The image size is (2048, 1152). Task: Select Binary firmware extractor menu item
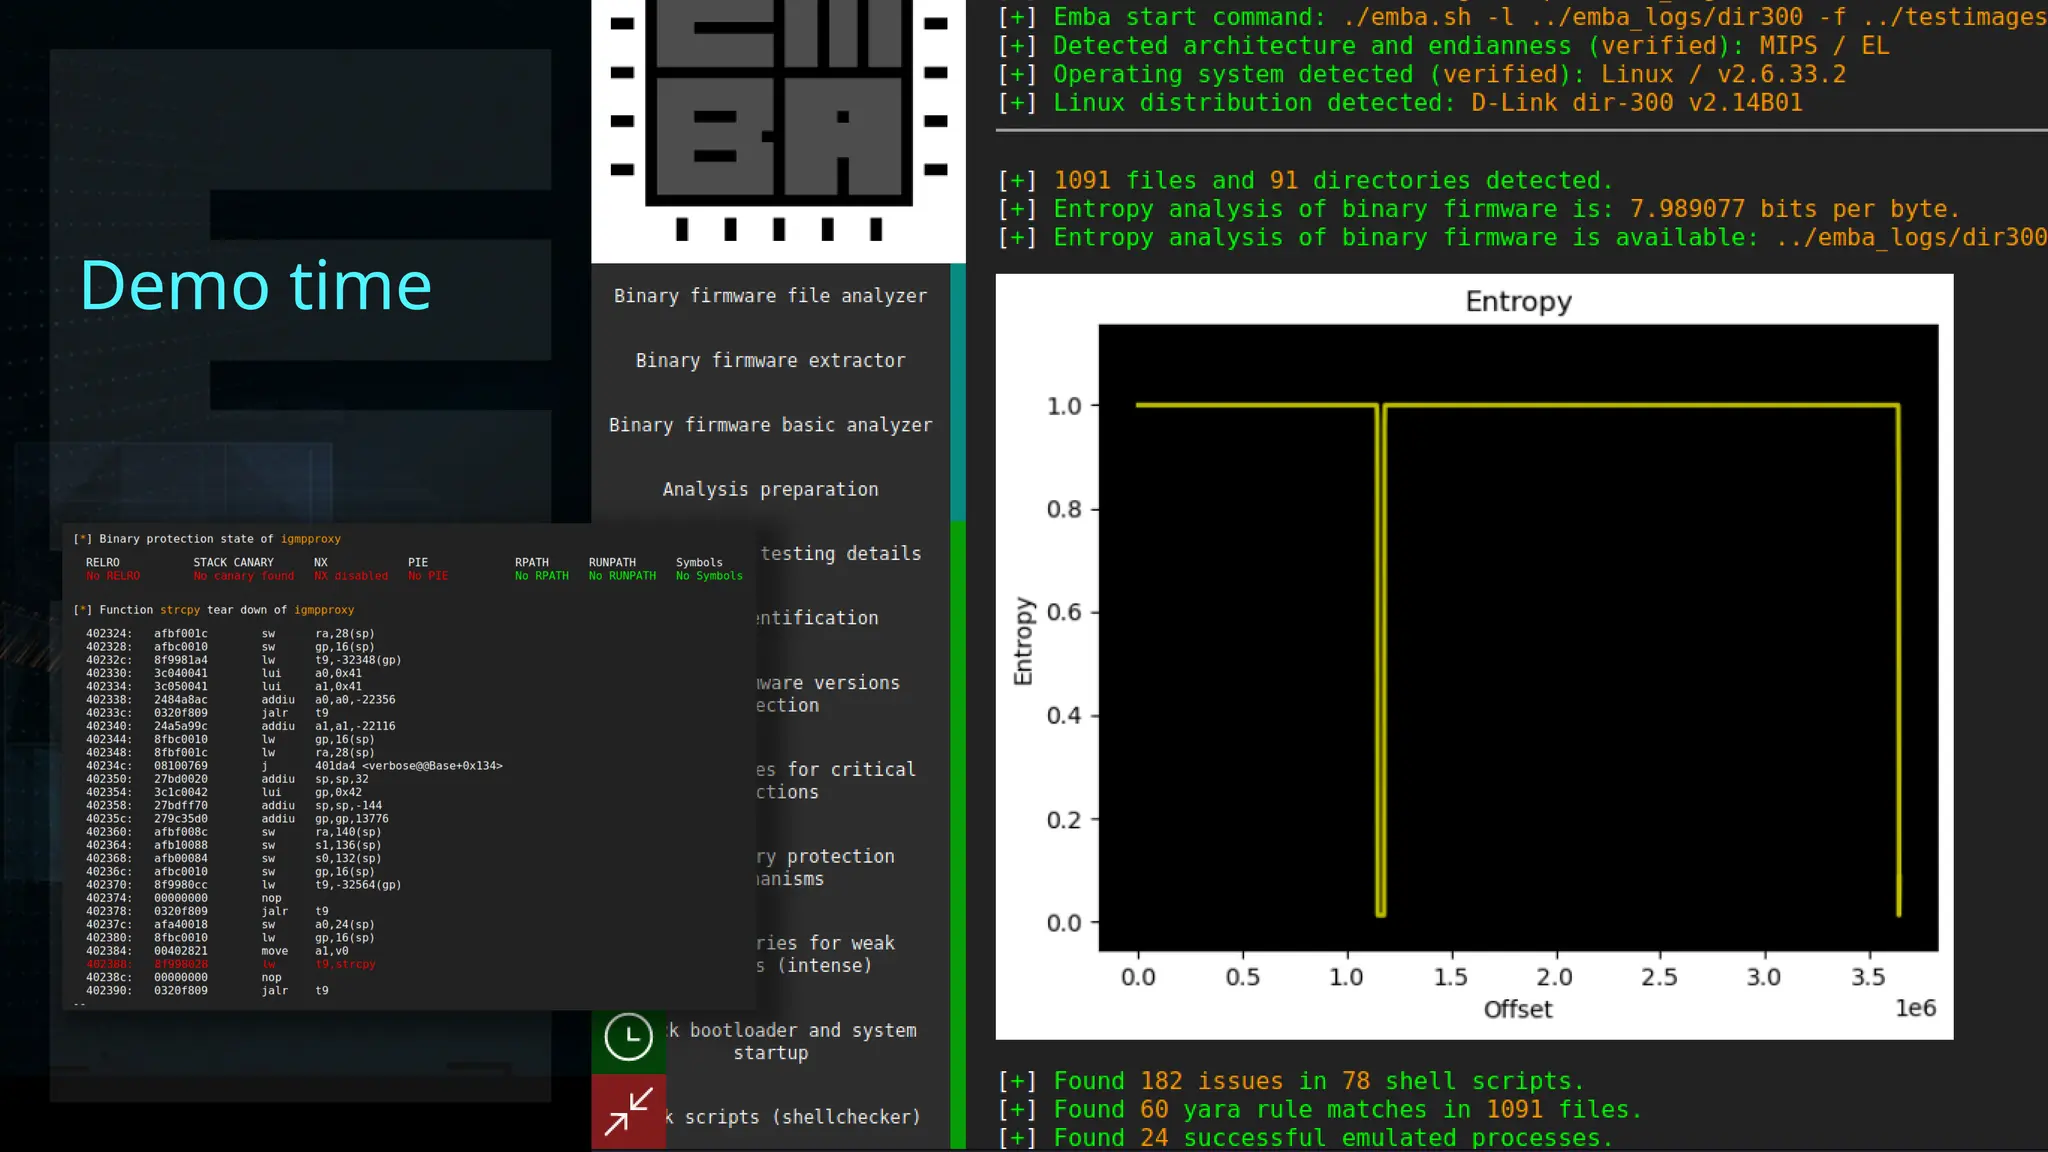click(x=770, y=360)
